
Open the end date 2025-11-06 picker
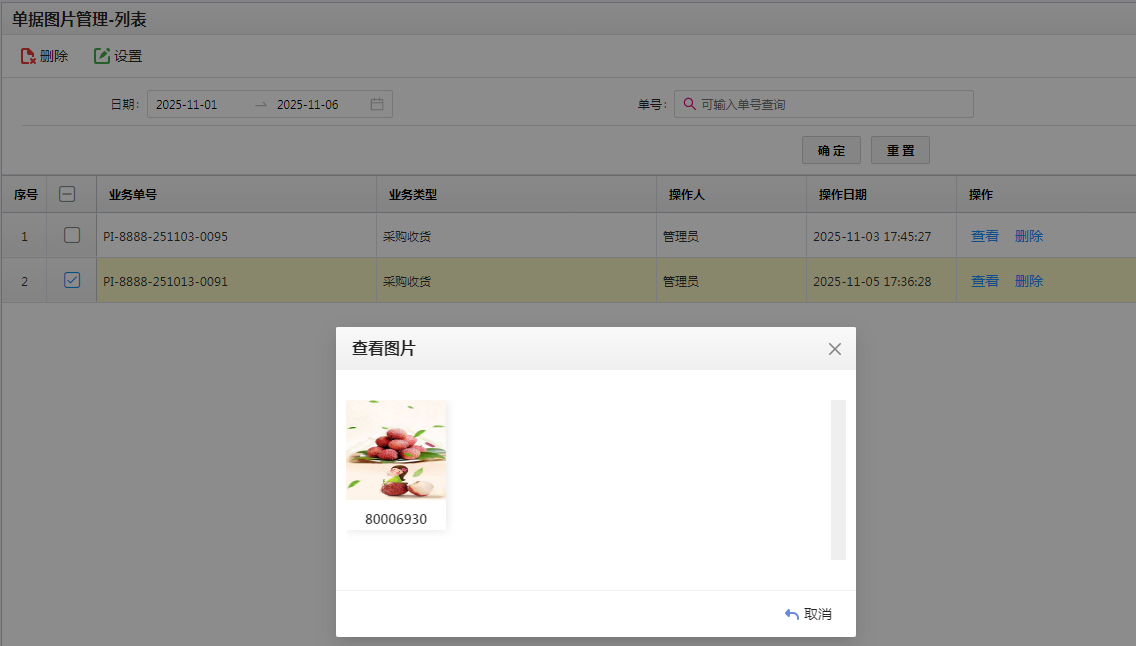(307, 105)
